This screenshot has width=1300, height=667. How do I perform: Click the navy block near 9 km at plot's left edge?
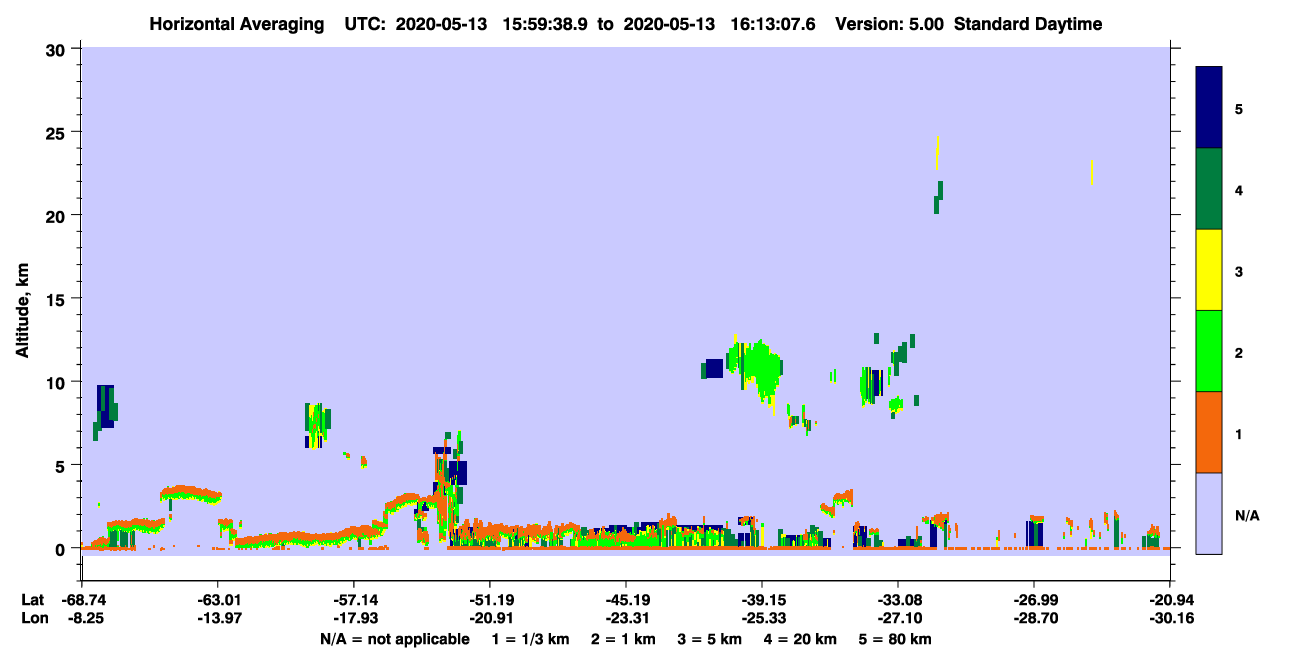105,406
